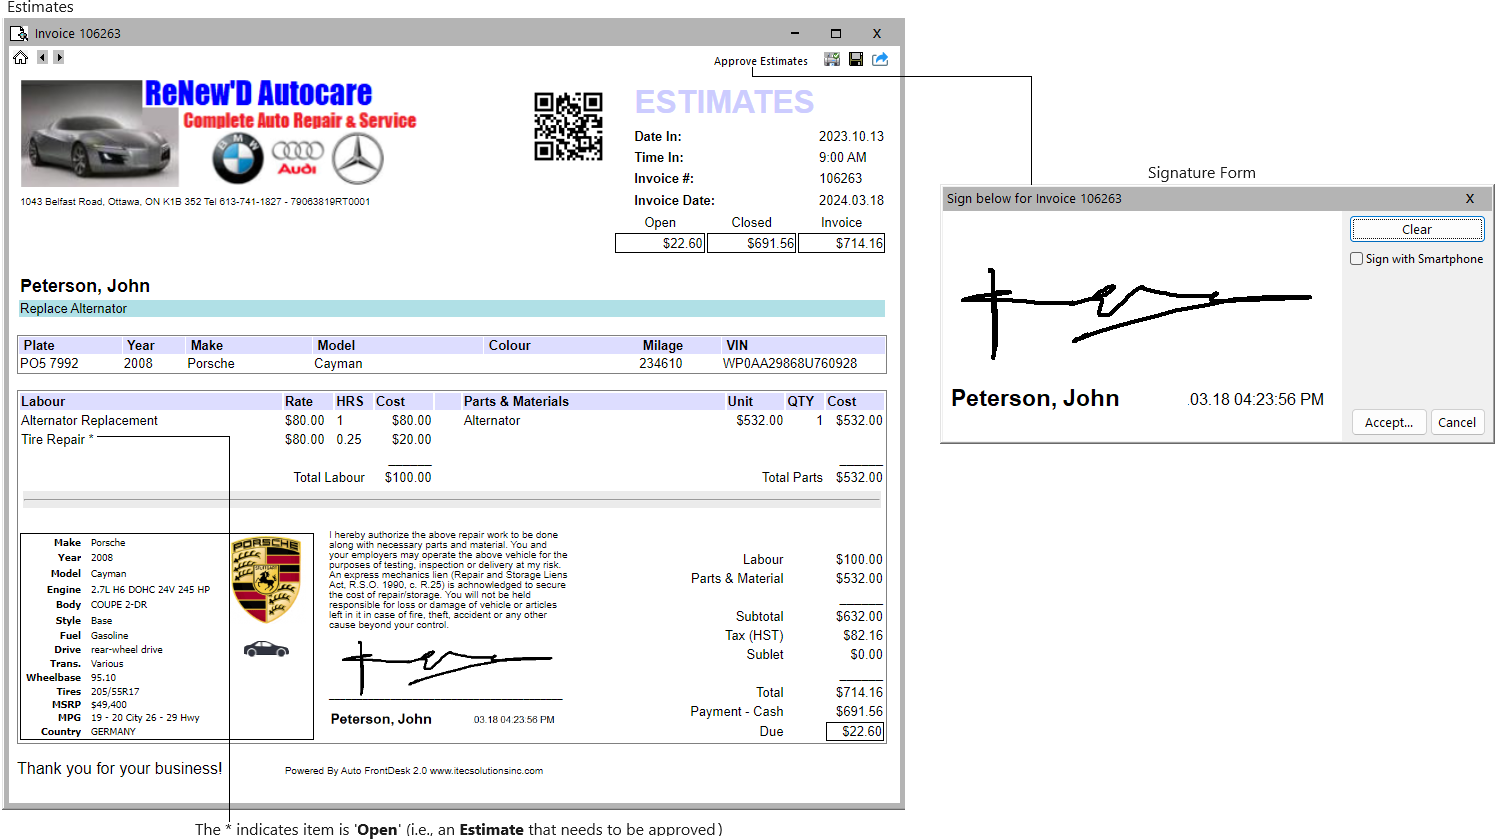Cancel the signature form
Viewport: 1500px width, 840px height.
[x=1456, y=422]
